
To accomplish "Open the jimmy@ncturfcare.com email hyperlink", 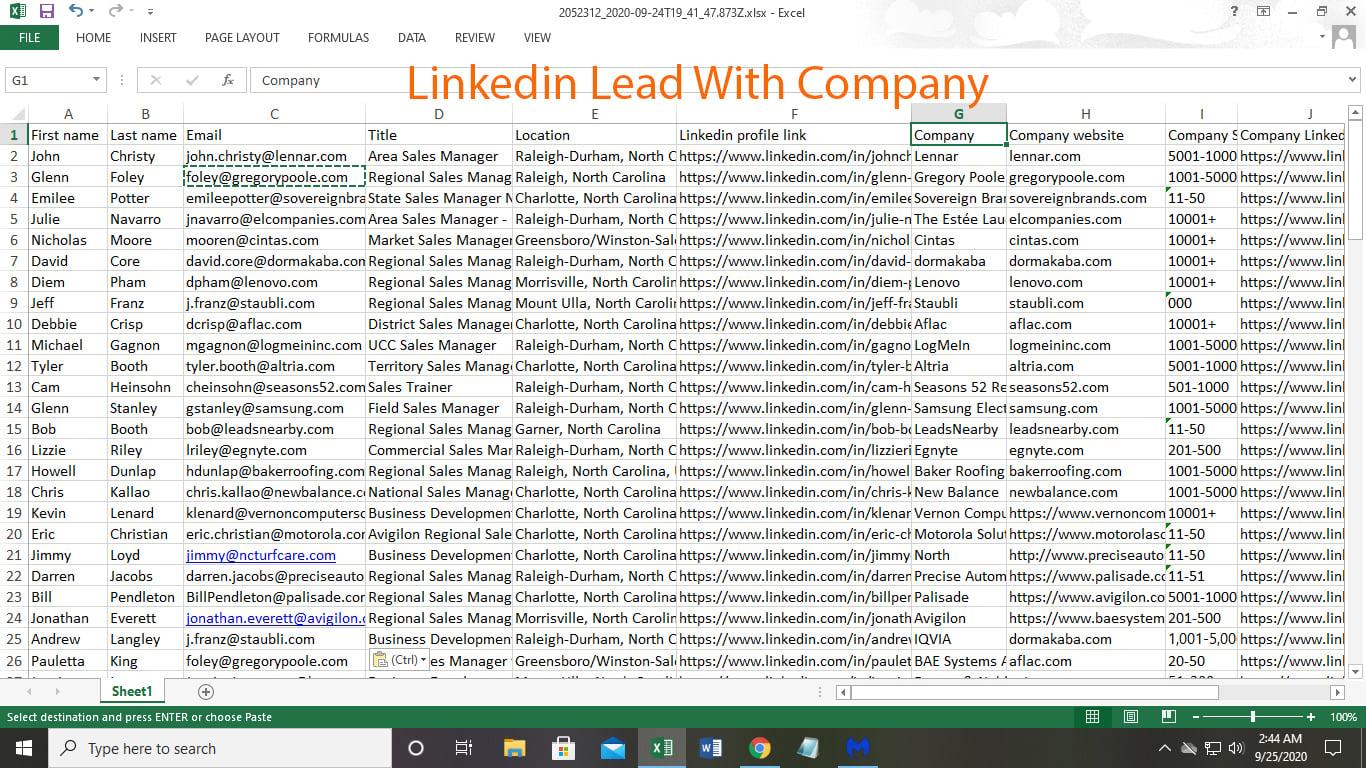I will (263, 555).
